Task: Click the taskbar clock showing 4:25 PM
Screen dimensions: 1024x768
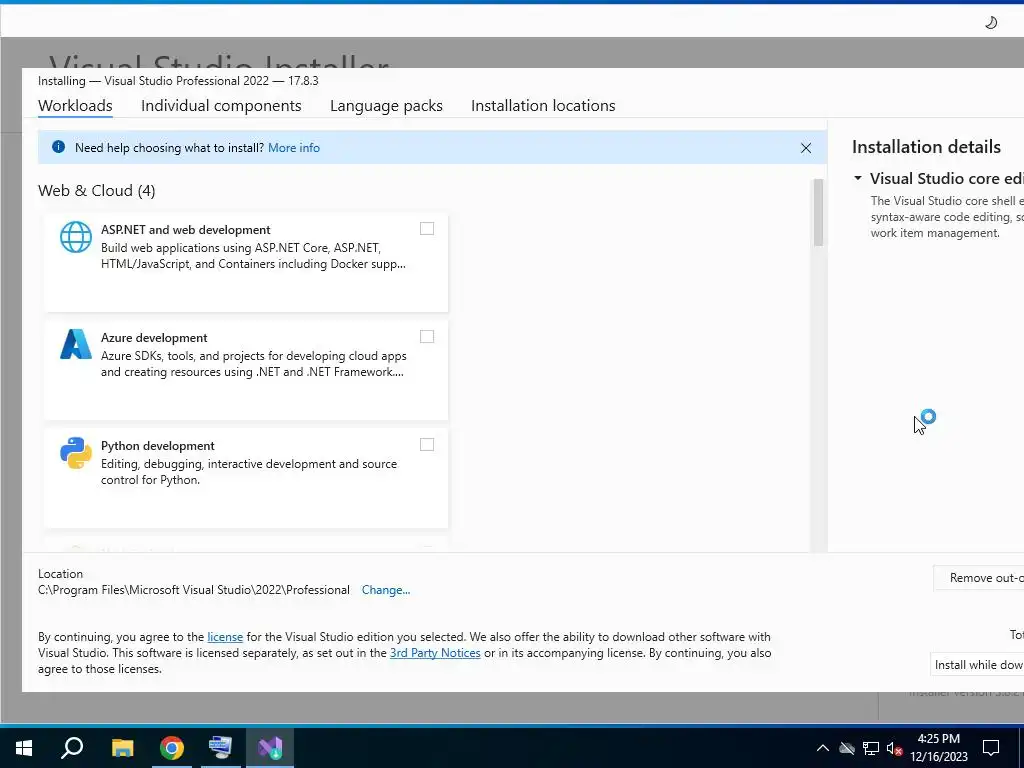Action: point(938,748)
